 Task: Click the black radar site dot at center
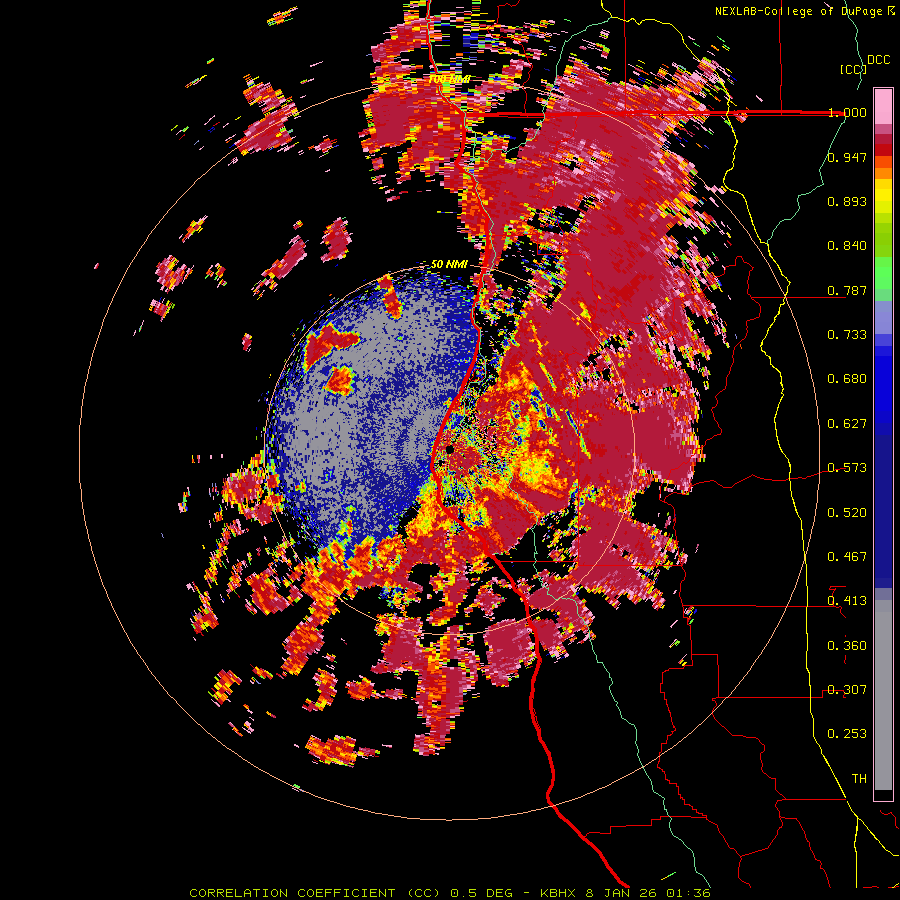(449, 449)
